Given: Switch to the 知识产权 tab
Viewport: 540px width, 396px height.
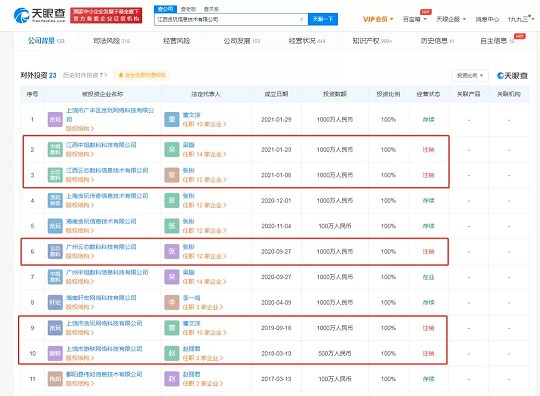Looking at the screenshot, I should coord(372,41).
